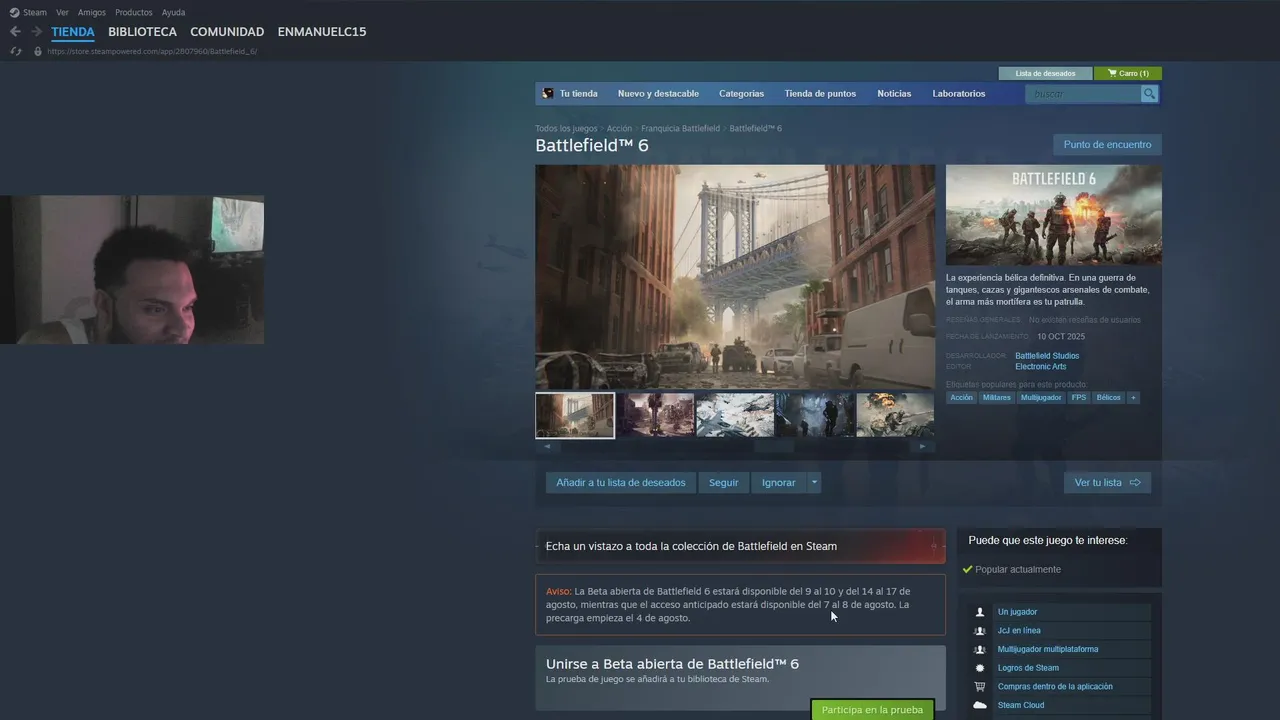This screenshot has height=720, width=1280.
Task: Click the green checkmark beside Popular actualmente
Action: [x=967, y=569]
